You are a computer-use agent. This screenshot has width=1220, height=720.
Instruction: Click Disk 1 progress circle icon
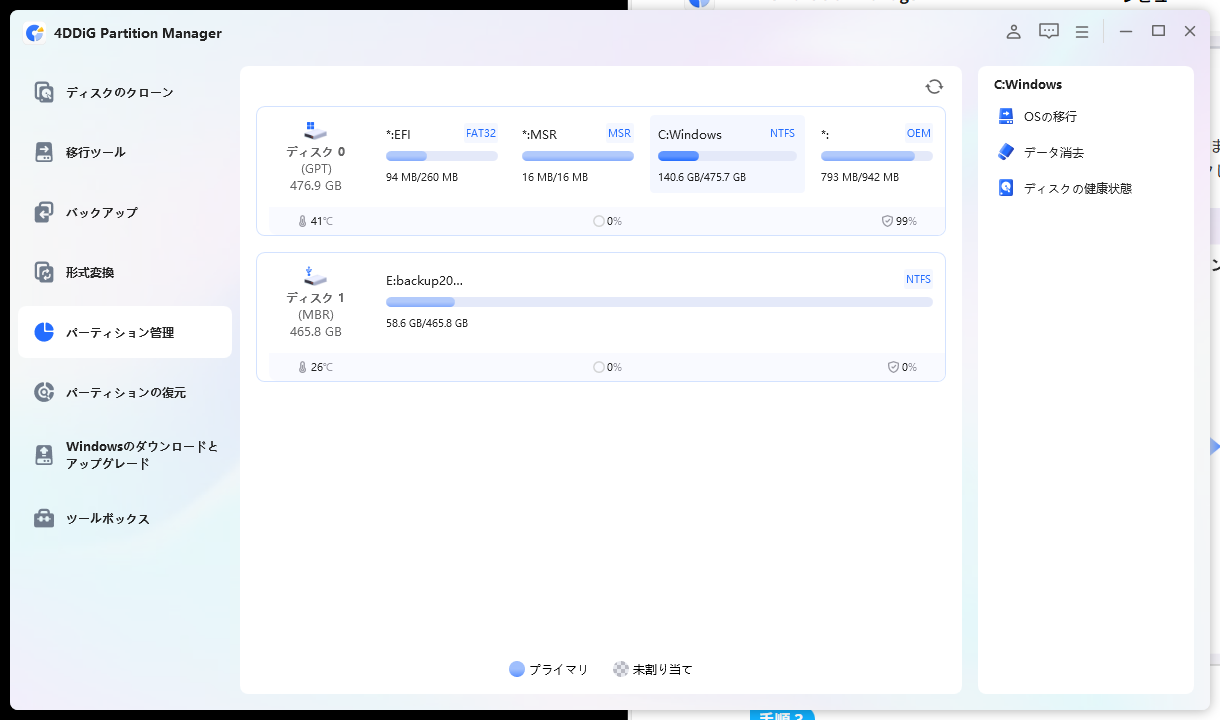pyautogui.click(x=599, y=367)
